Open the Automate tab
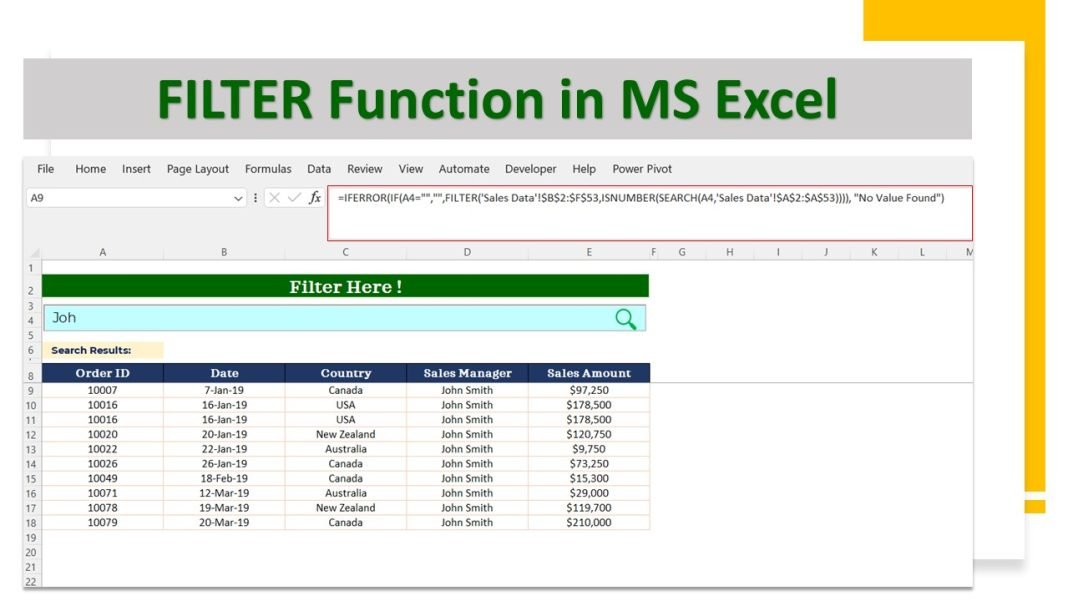 (464, 169)
